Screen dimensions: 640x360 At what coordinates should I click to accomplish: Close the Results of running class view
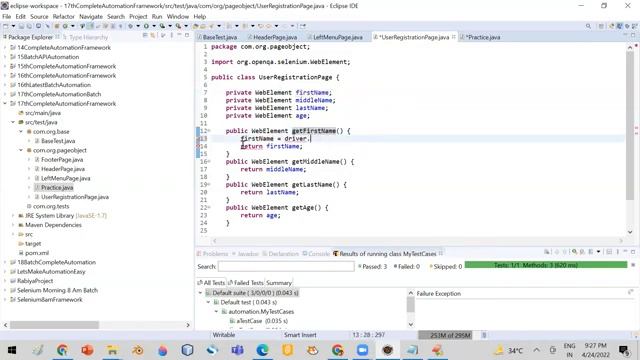(441, 253)
